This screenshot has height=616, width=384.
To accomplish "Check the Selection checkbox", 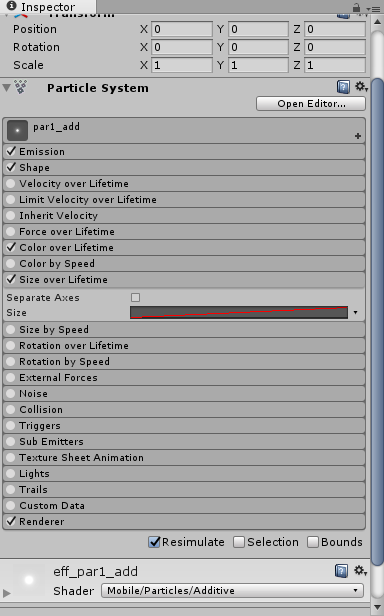I will point(239,542).
